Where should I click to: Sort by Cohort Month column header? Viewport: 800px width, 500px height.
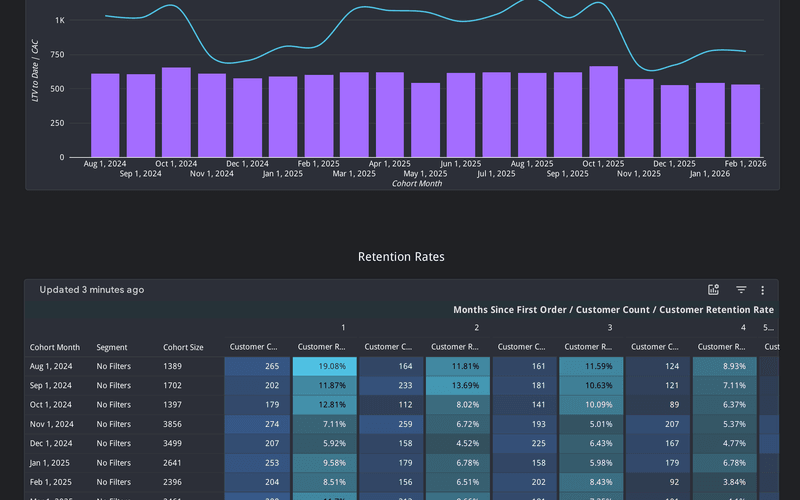[55, 347]
